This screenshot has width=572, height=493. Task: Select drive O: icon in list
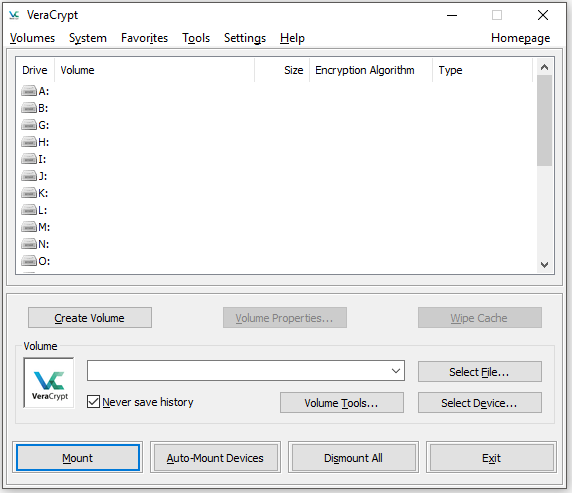tap(29, 261)
